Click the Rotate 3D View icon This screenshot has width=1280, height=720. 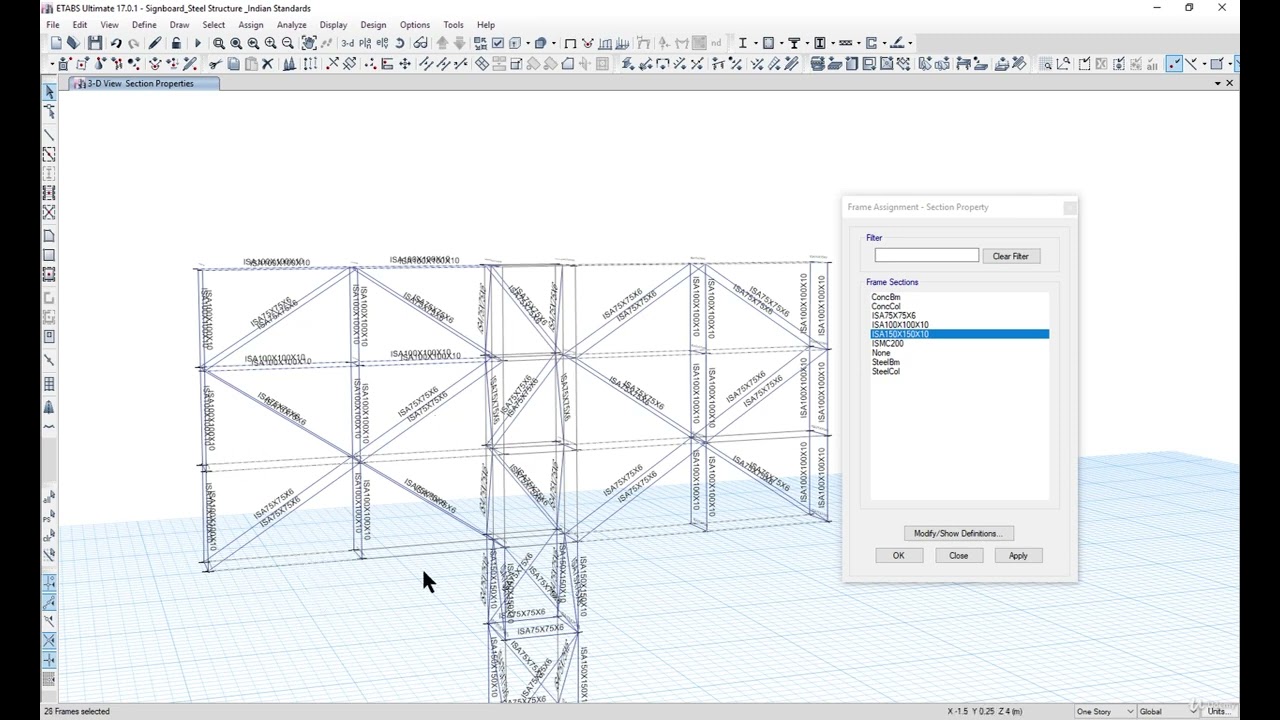click(x=399, y=43)
